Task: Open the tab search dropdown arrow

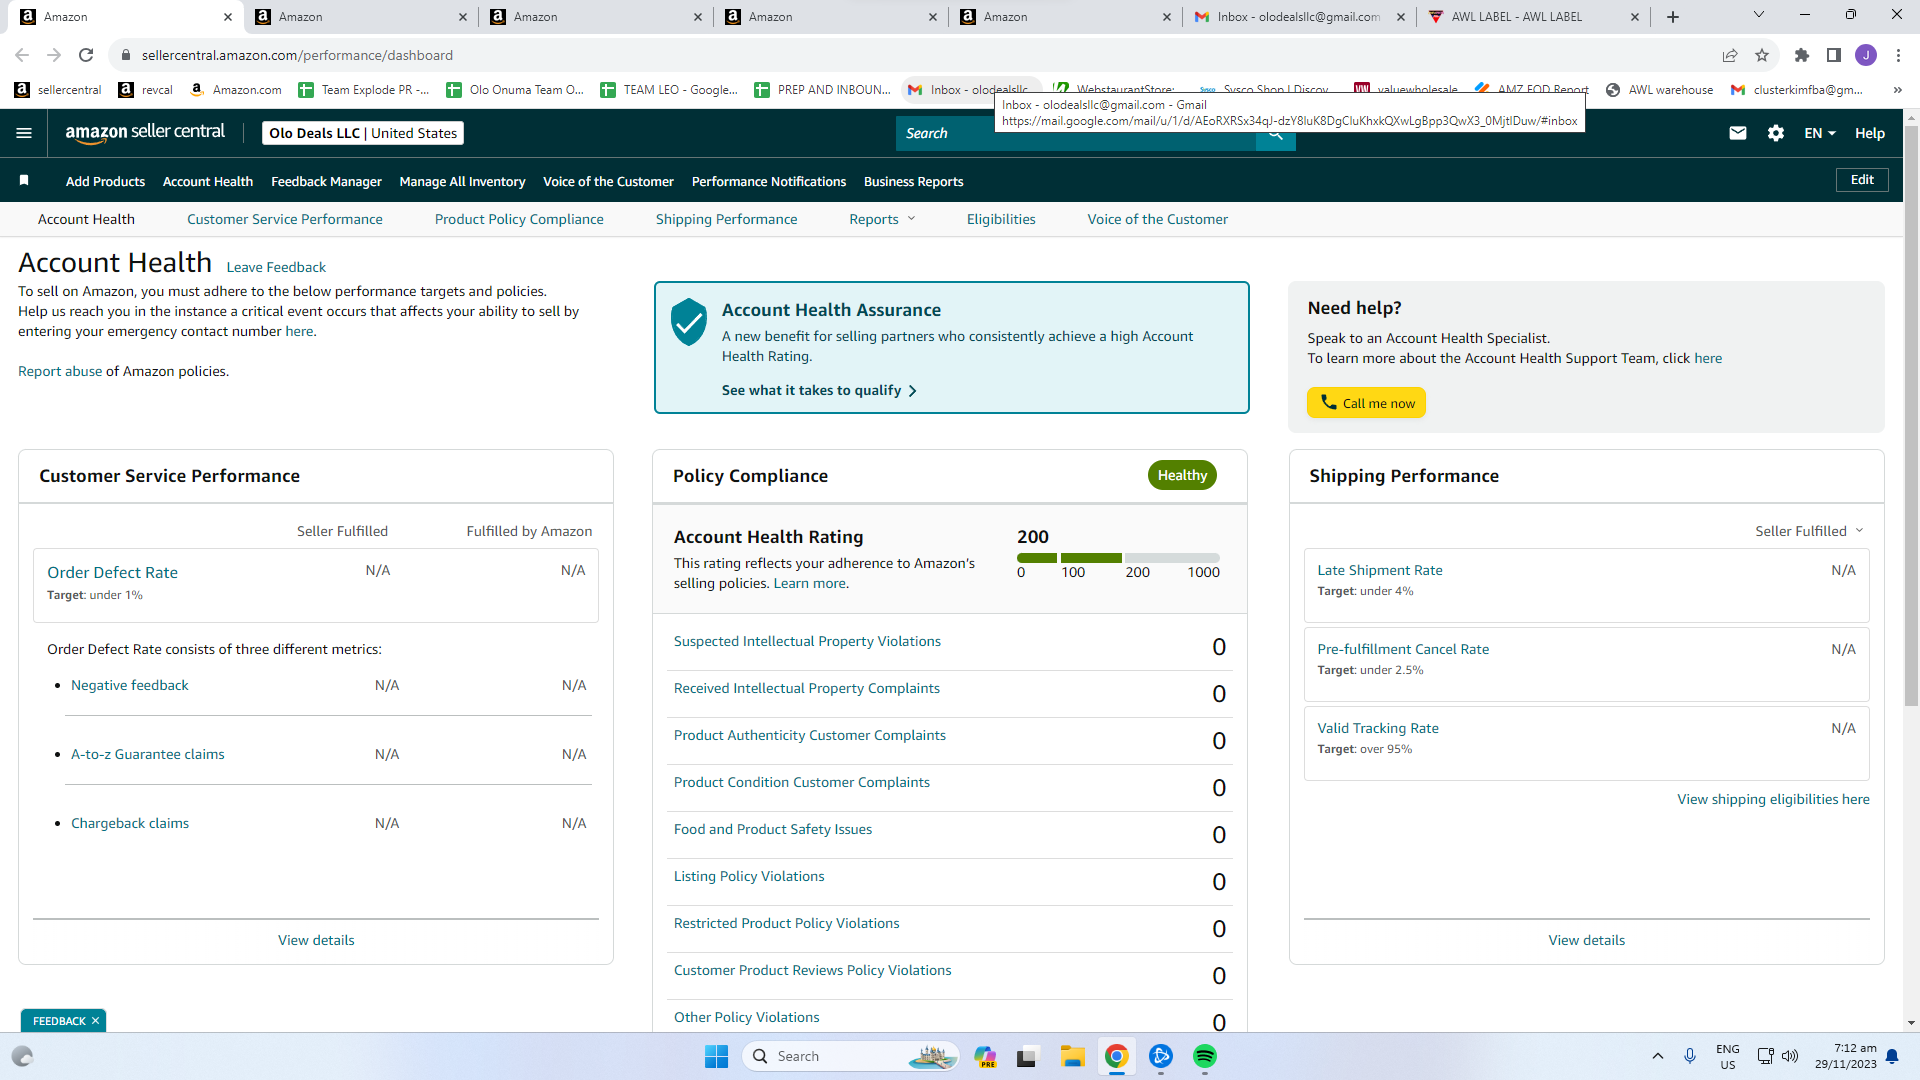Action: coord(1758,15)
